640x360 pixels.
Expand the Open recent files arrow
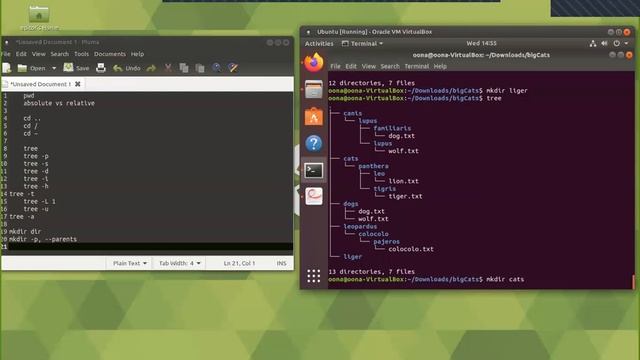[54, 68]
